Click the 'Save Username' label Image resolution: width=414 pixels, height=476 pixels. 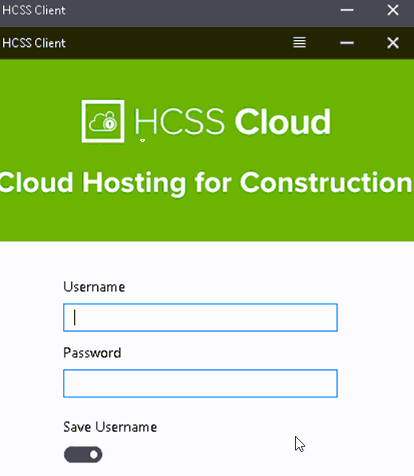[110, 427]
